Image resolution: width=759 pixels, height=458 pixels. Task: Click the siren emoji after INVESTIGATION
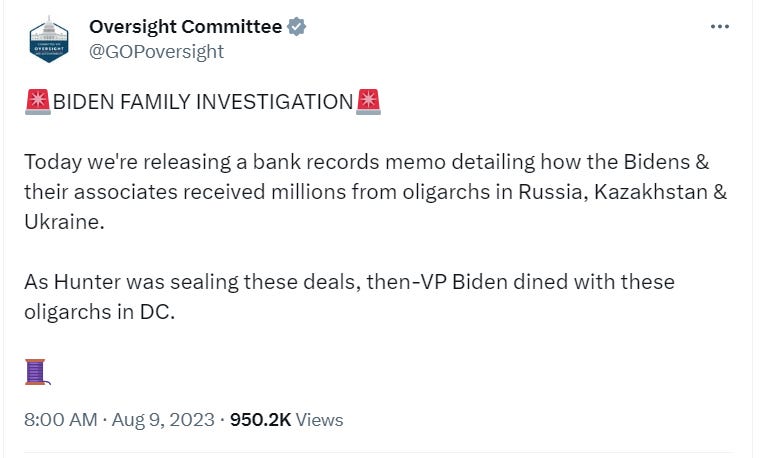(368, 101)
